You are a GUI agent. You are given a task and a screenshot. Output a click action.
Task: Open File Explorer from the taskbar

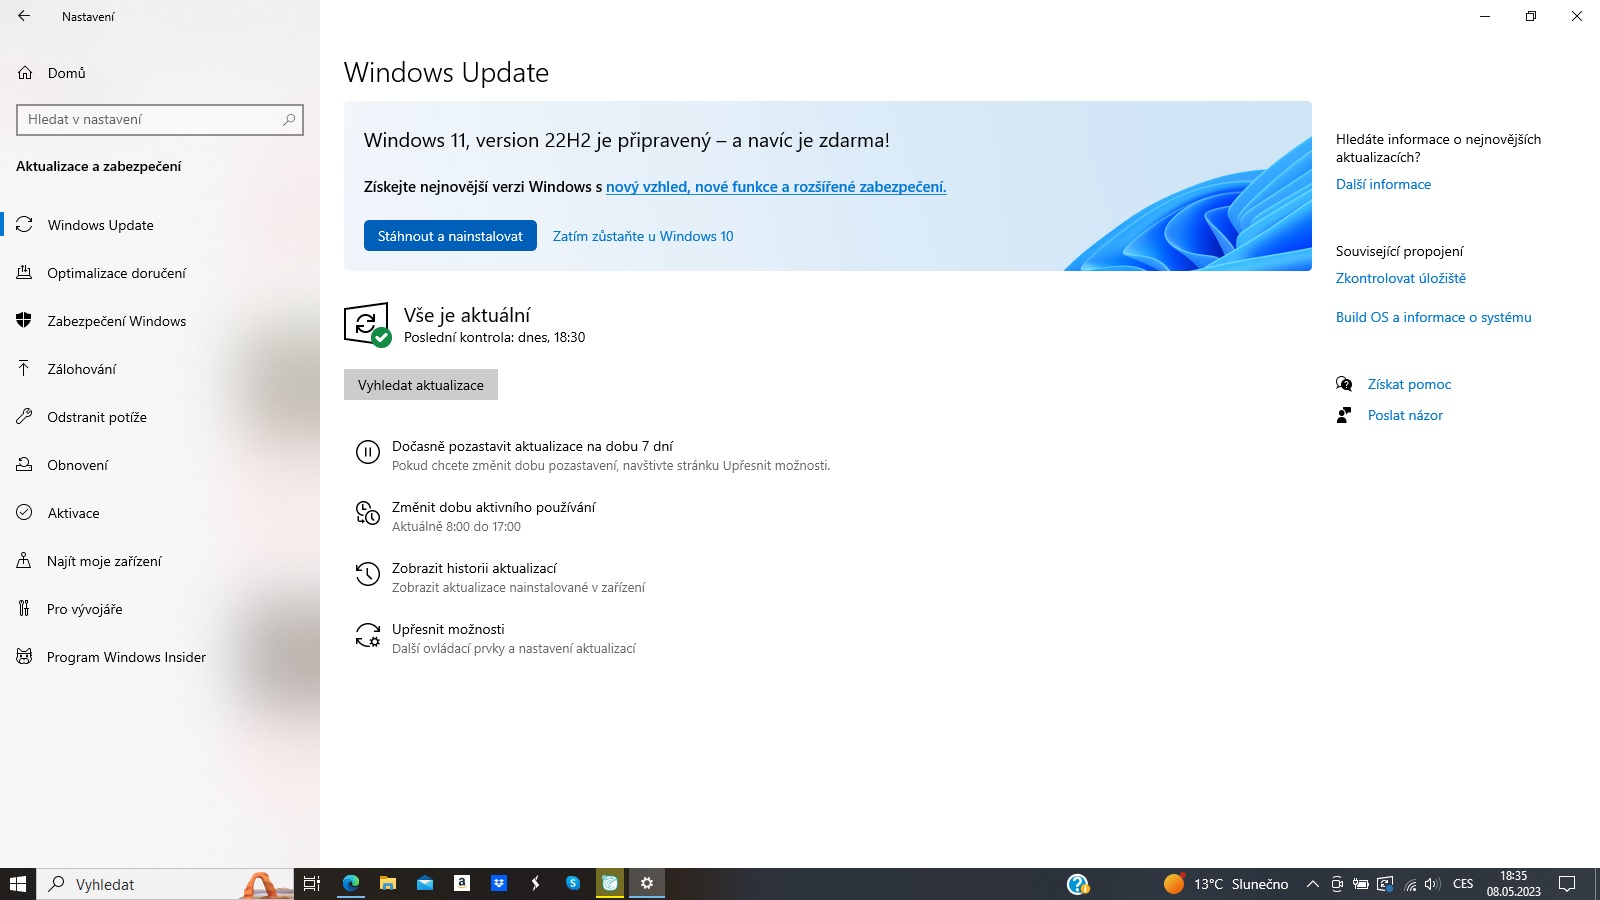388,884
